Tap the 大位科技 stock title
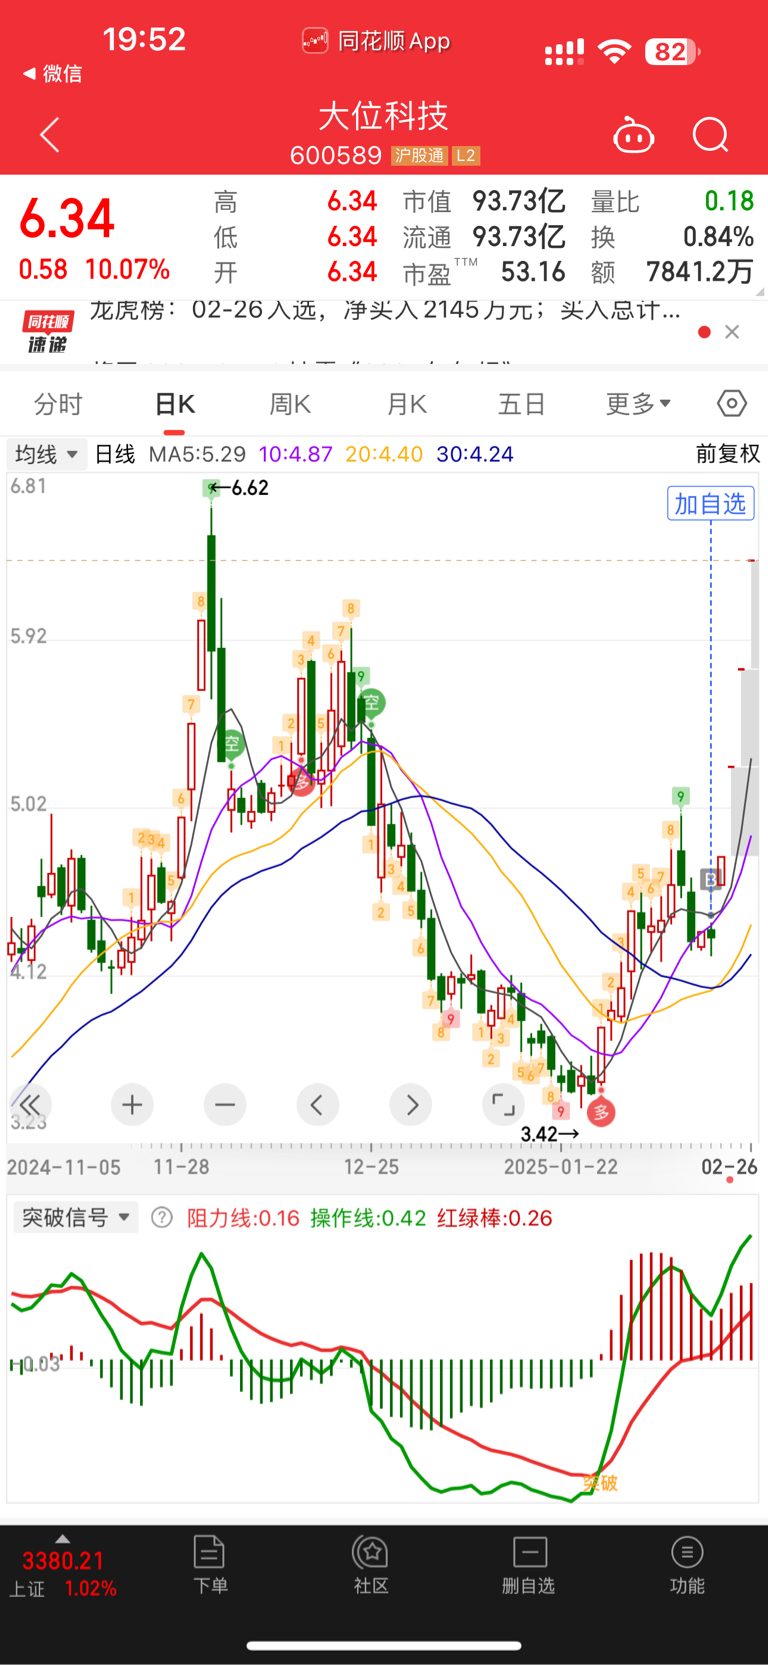This screenshot has width=768, height=1665. [383, 116]
